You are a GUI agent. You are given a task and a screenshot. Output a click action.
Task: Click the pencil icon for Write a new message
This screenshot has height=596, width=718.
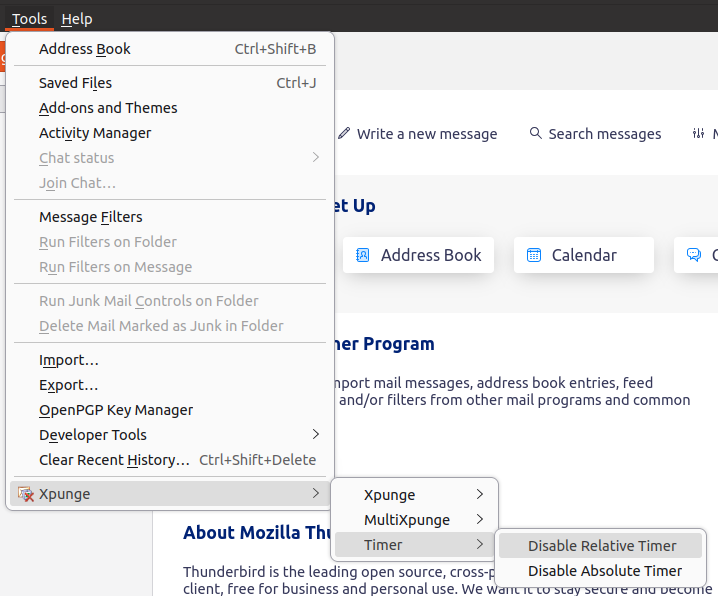point(344,133)
